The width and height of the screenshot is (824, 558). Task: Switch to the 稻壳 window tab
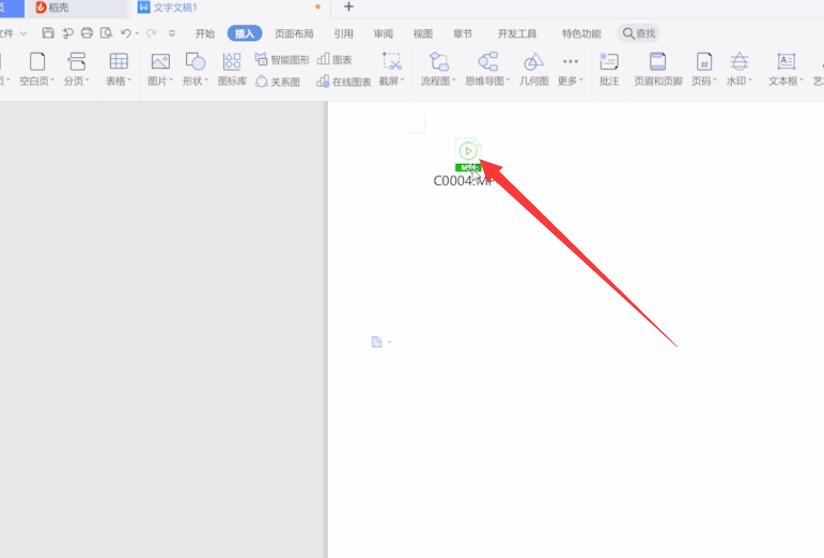(76, 8)
